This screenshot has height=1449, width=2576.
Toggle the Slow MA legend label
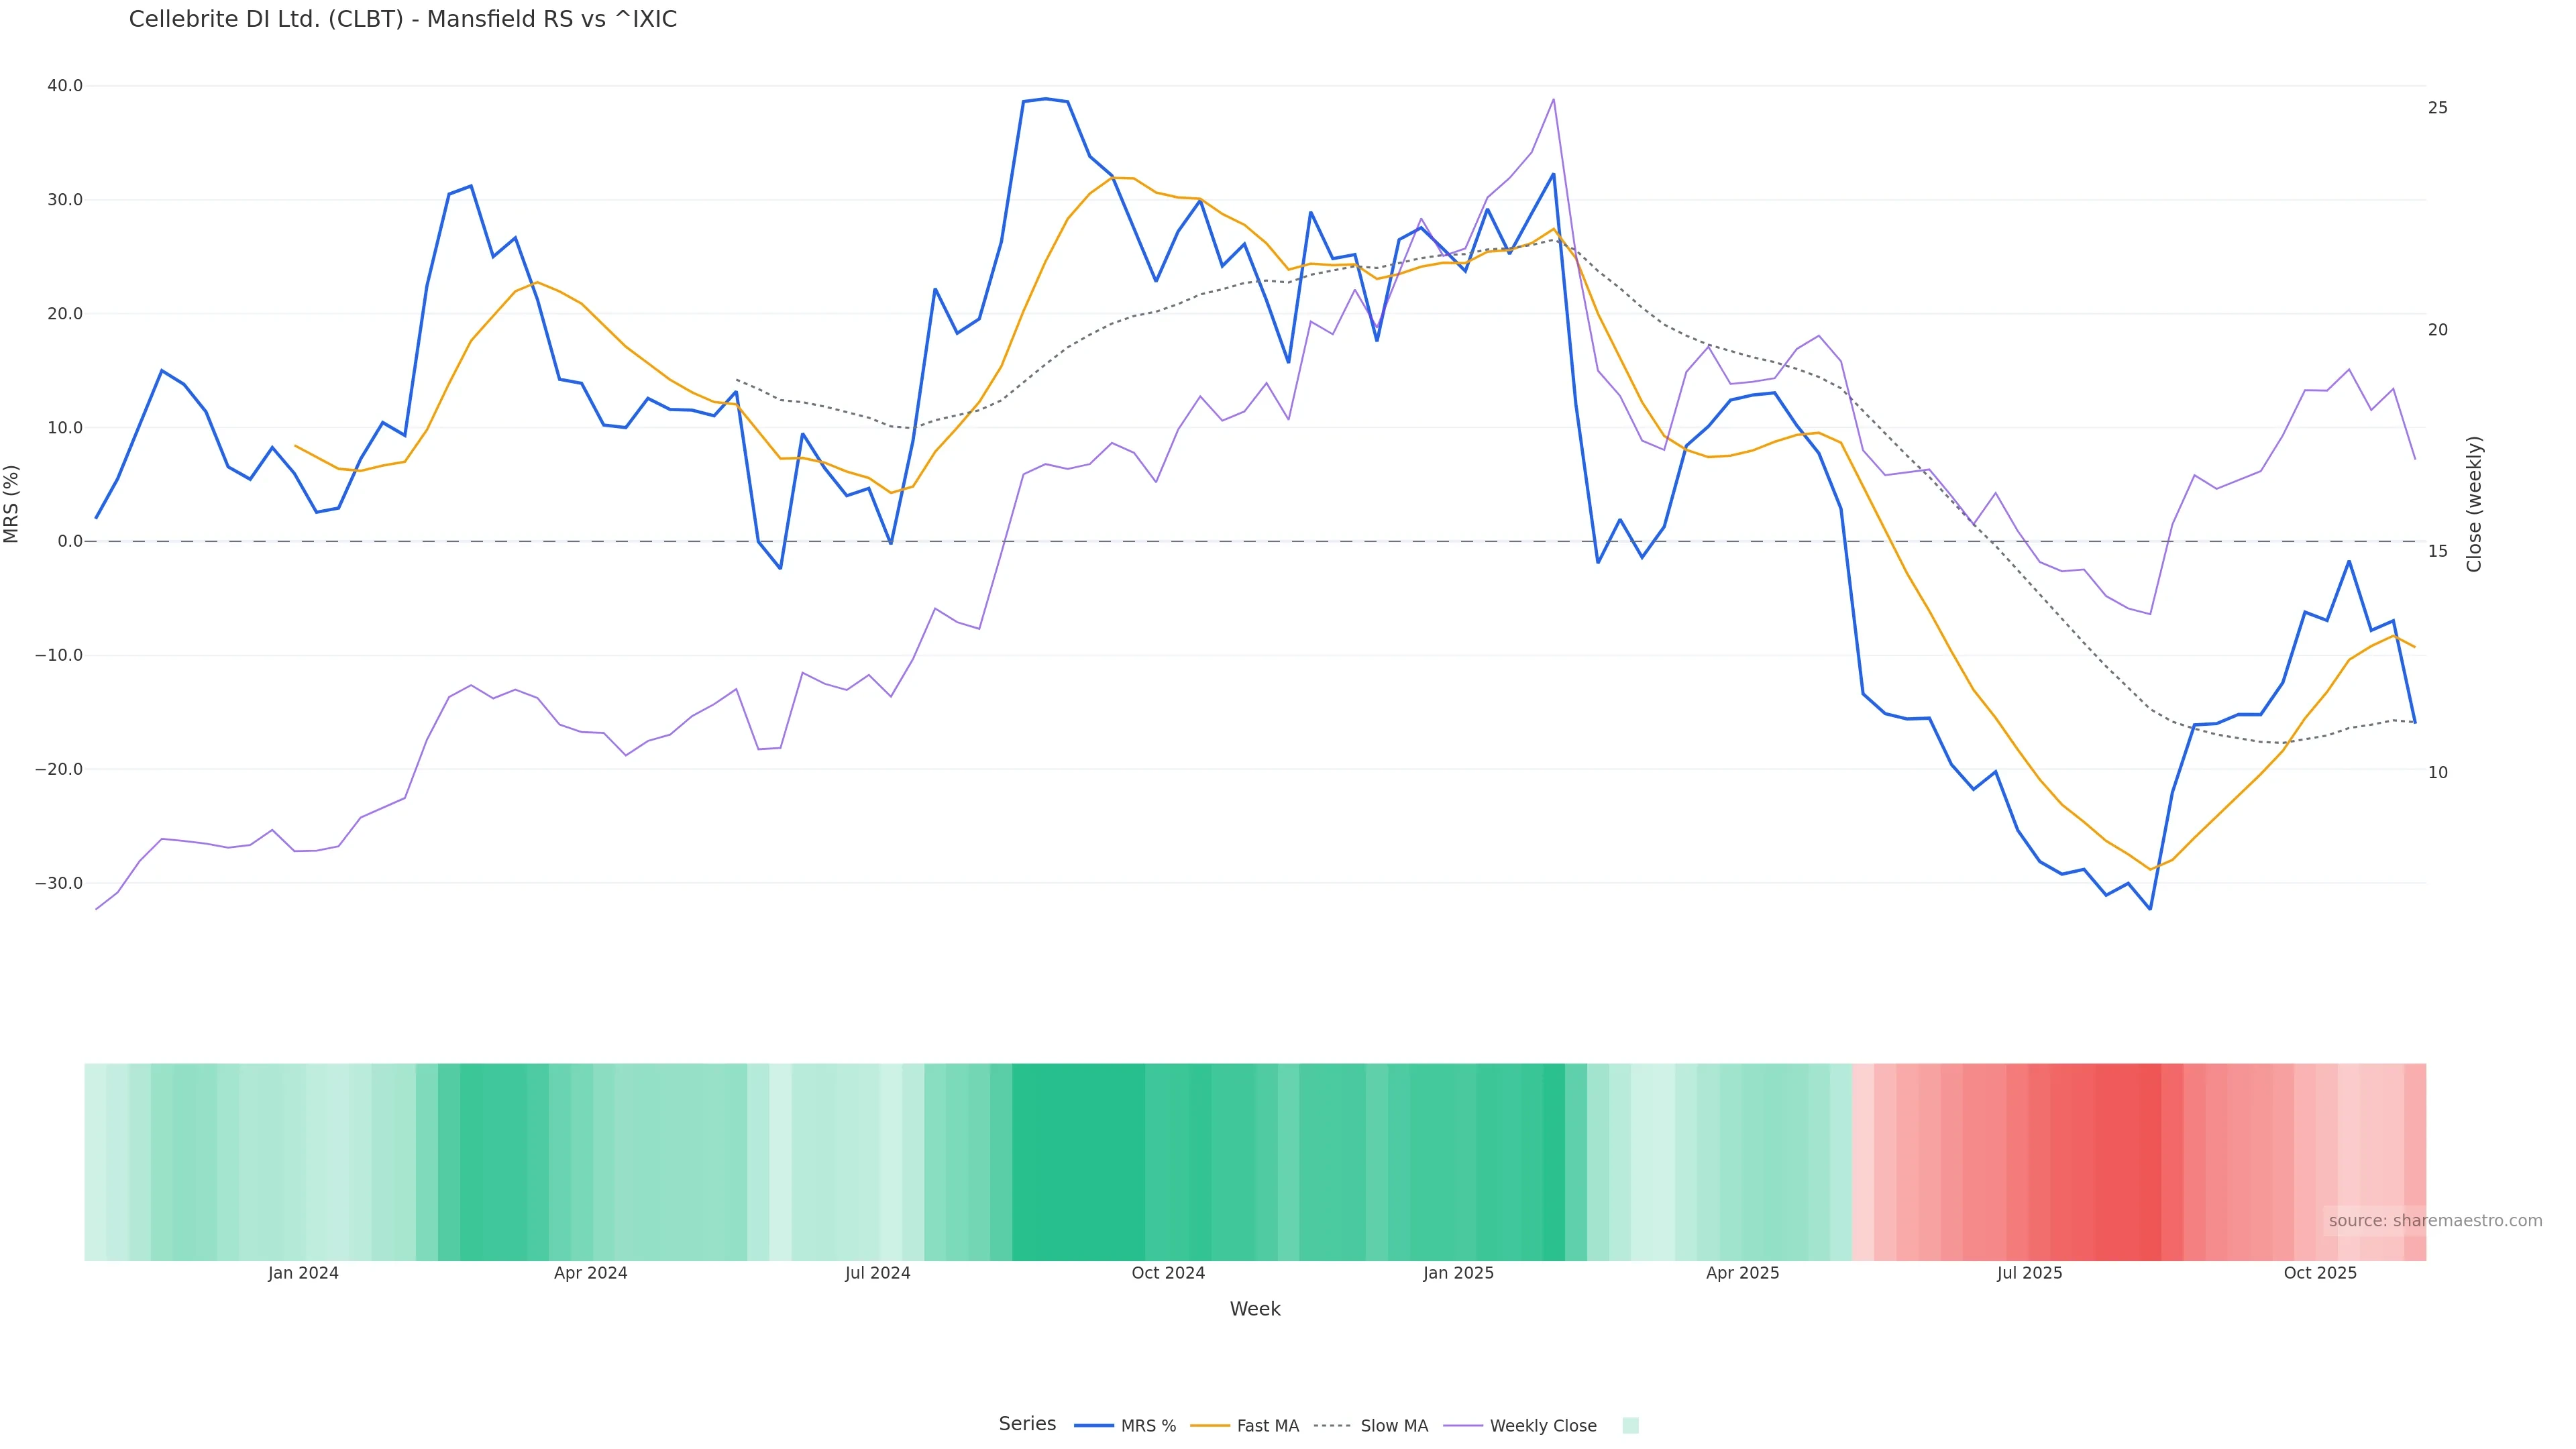(x=1393, y=1426)
